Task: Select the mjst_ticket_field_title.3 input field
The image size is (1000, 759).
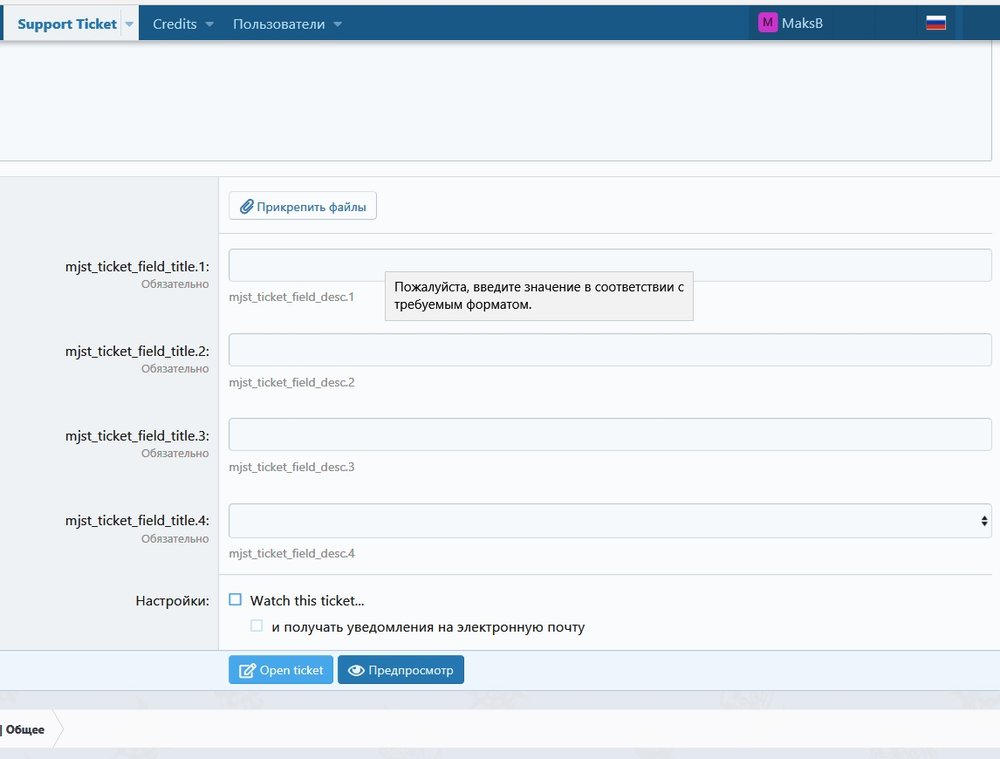Action: coord(610,435)
